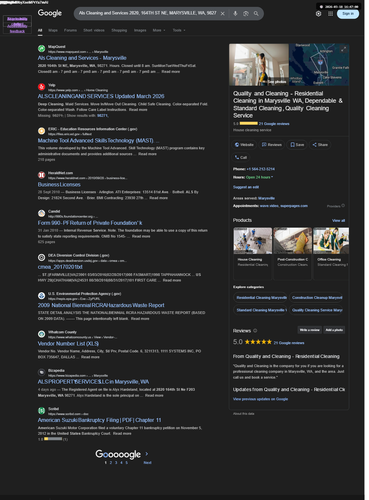369x500 pixels.
Task: Start voice search with the microphone icon
Action: pyautogui.click(x=235, y=14)
